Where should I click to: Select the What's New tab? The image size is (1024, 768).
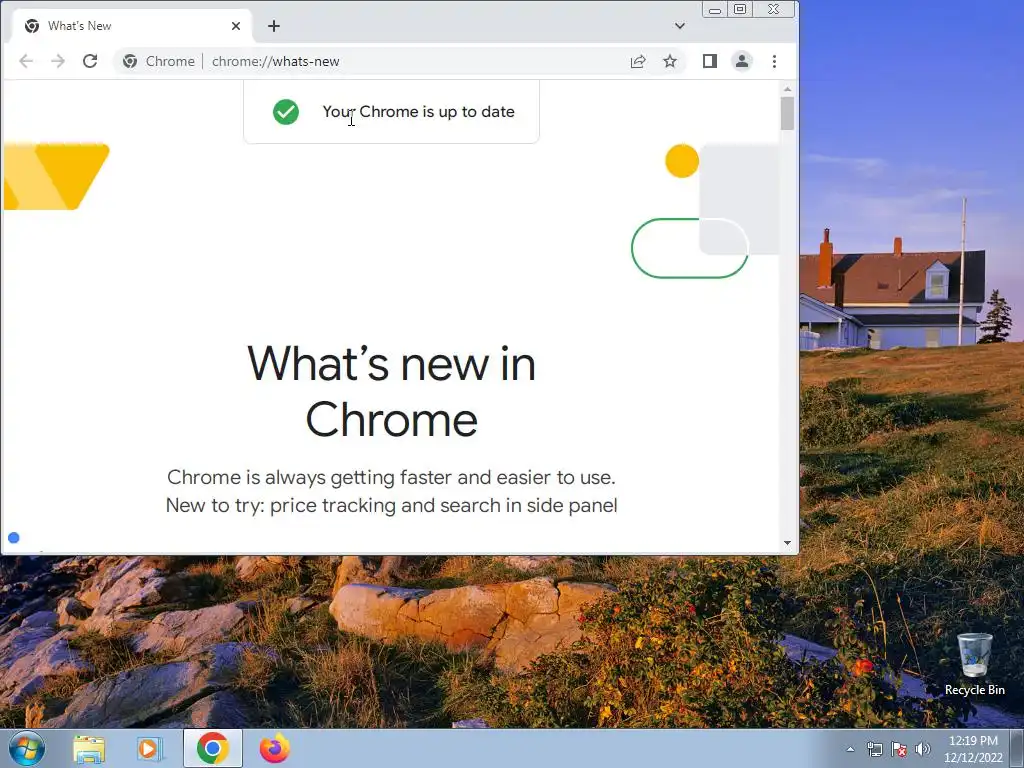point(131,26)
